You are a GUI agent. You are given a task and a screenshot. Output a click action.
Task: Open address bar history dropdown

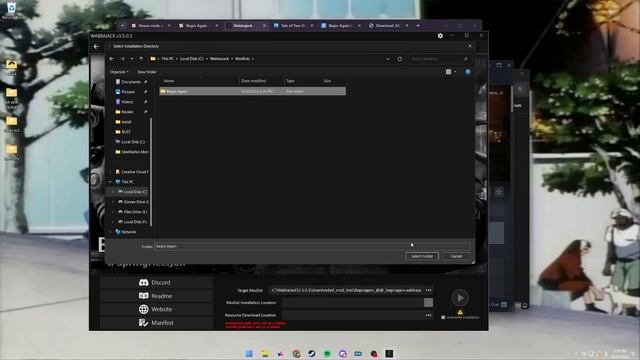388,59
